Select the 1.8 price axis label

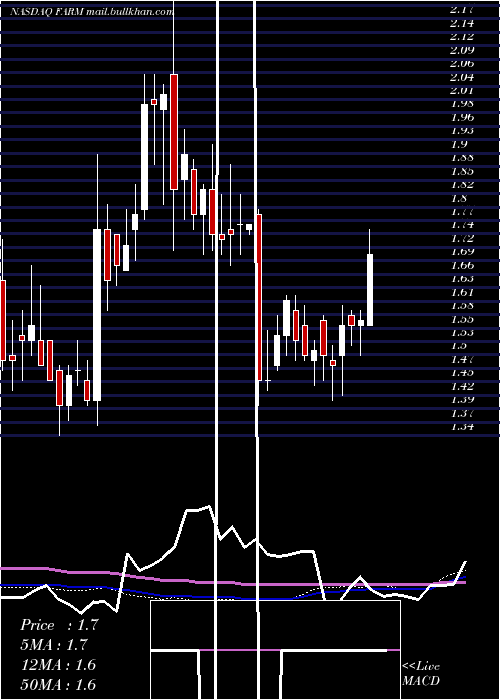tap(459, 198)
